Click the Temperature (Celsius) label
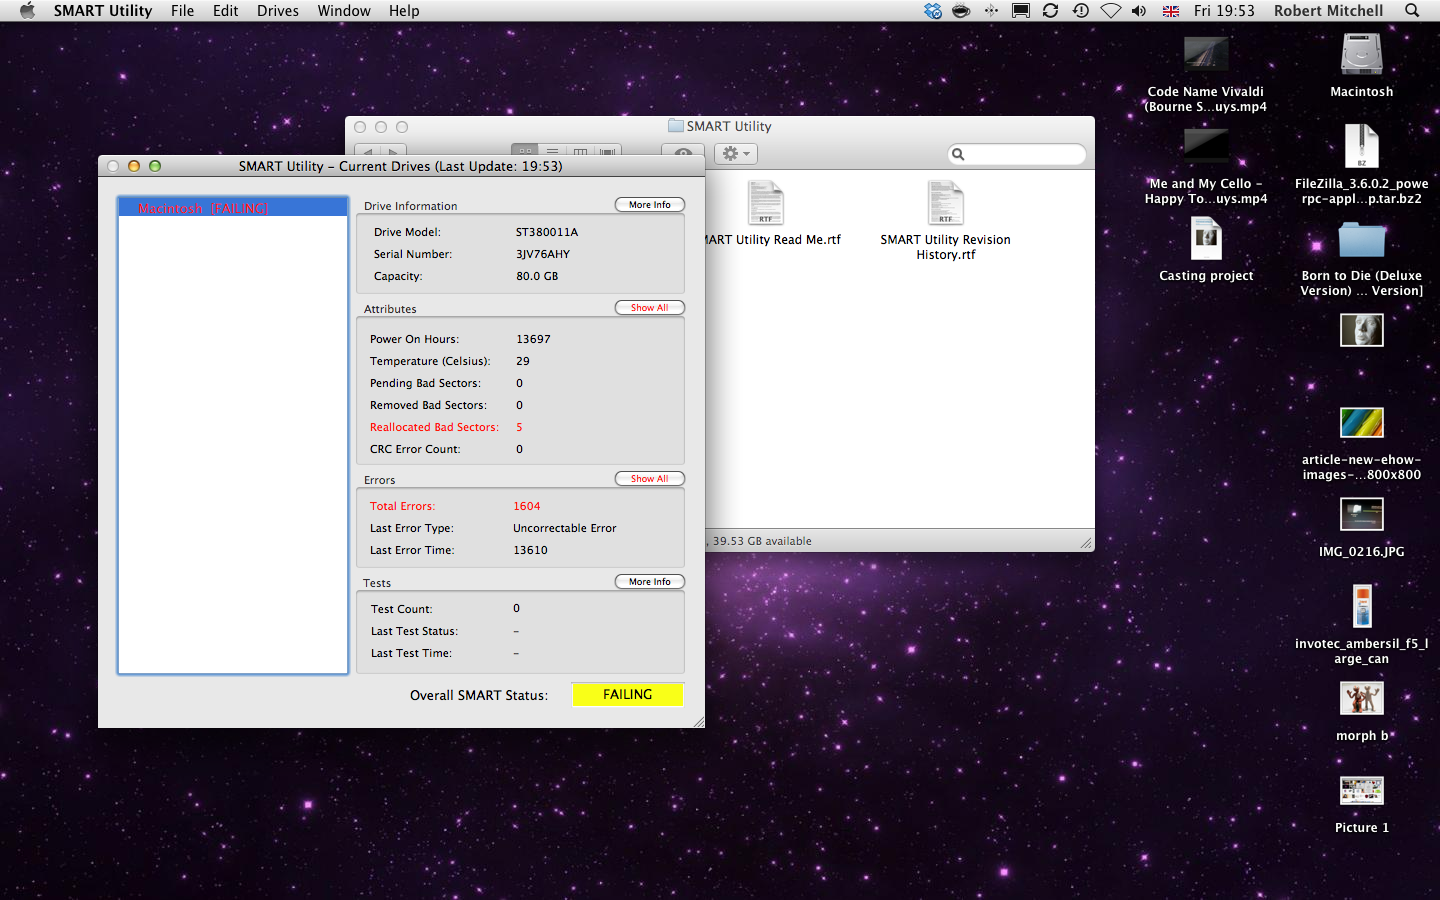 pos(430,361)
